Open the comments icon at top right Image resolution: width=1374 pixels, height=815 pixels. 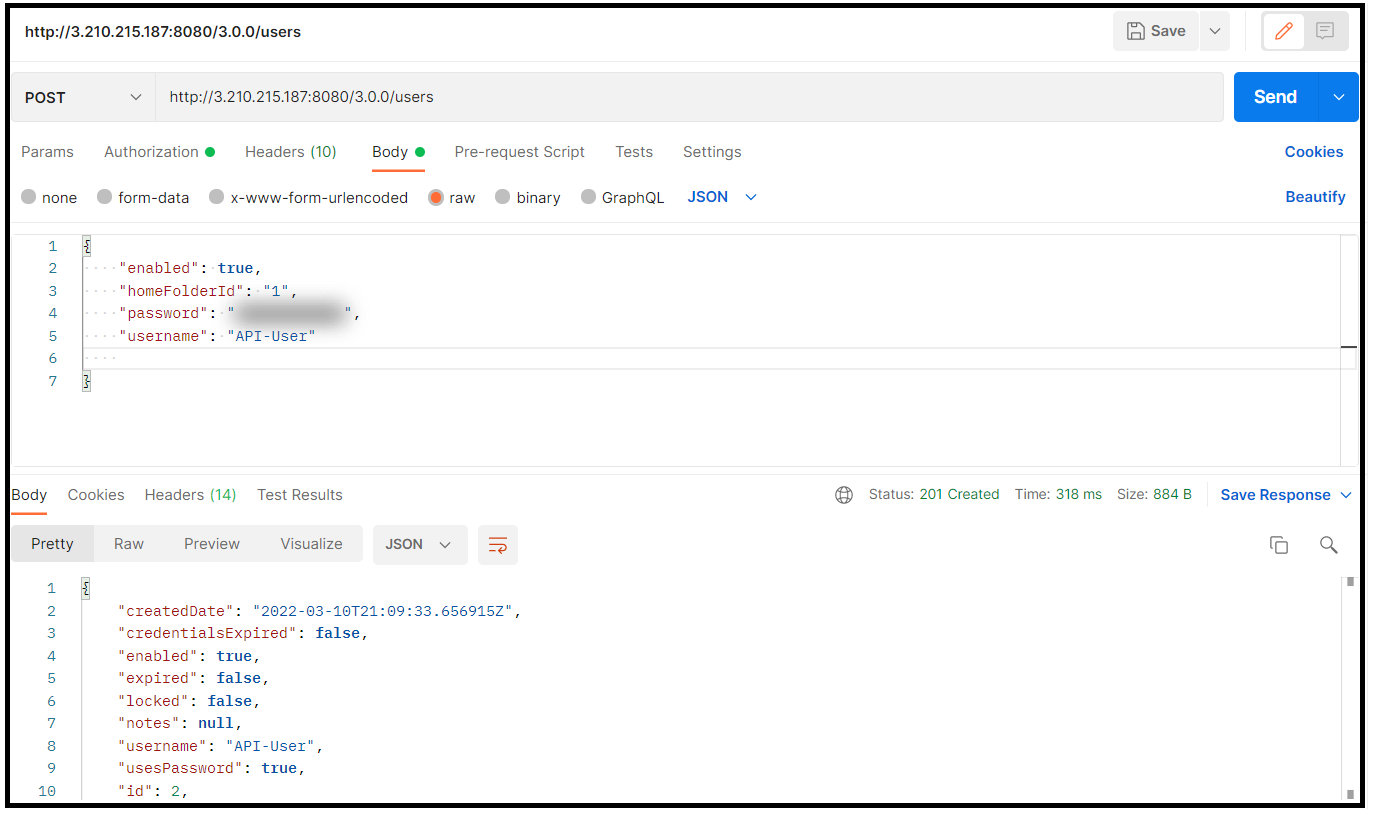click(x=1325, y=31)
